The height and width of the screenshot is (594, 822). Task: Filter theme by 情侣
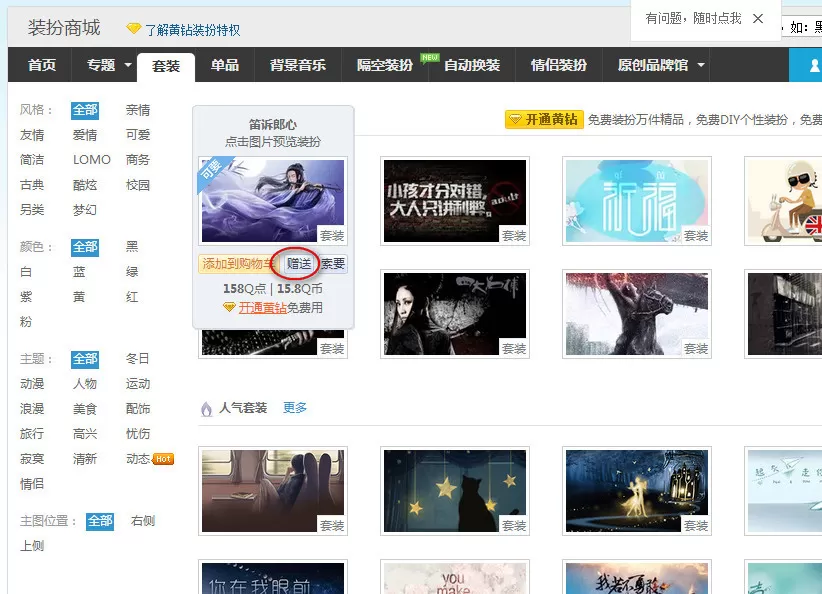point(32,484)
